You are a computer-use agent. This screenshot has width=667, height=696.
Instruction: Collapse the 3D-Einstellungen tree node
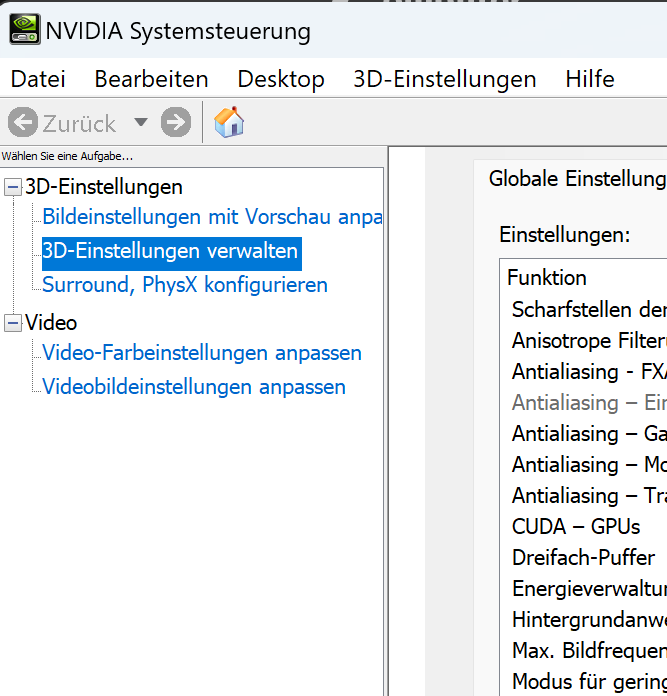click(13, 187)
